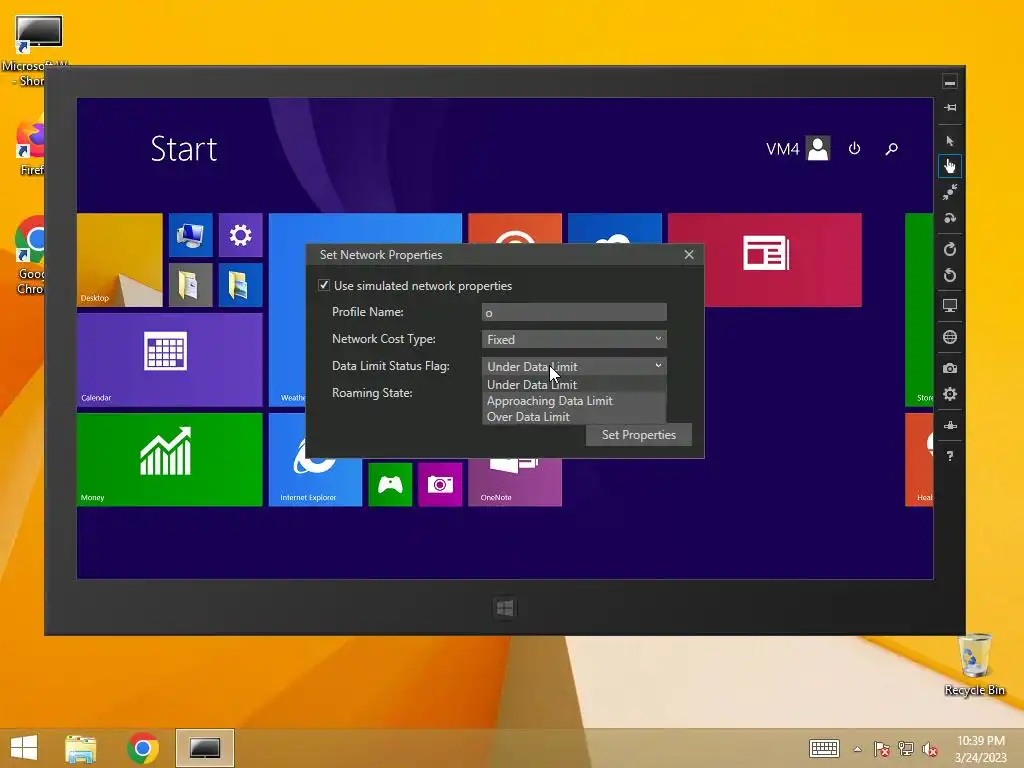Select the Documents folder tile
Image resolution: width=1024 pixels, height=768 pixels.
190,285
